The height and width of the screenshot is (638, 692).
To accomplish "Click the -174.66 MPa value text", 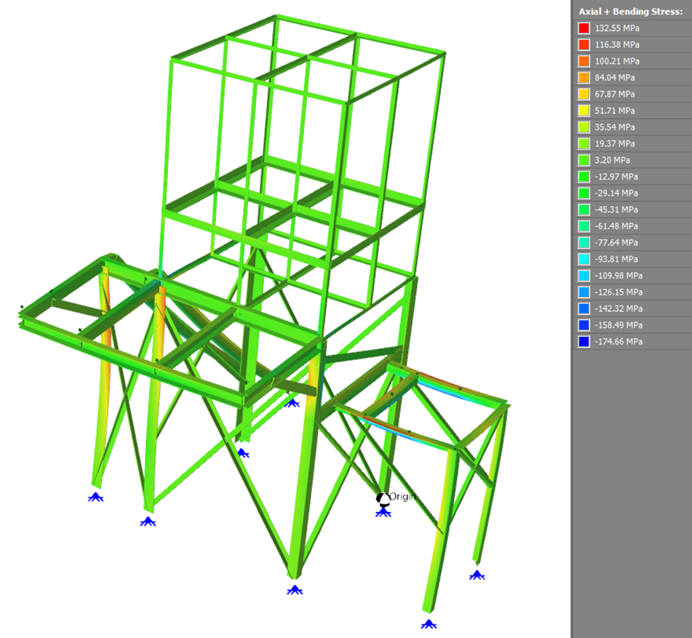I will [618, 342].
